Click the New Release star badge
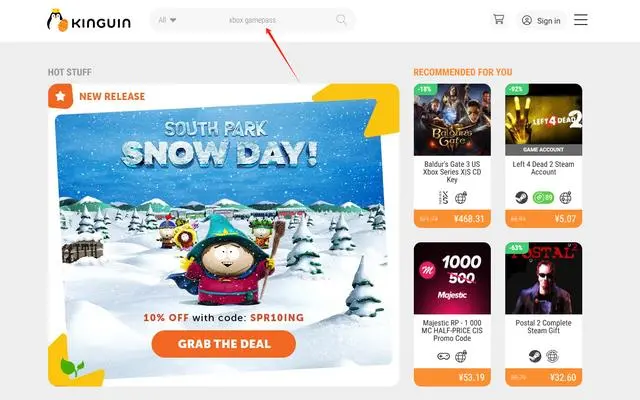 [x=60, y=96]
